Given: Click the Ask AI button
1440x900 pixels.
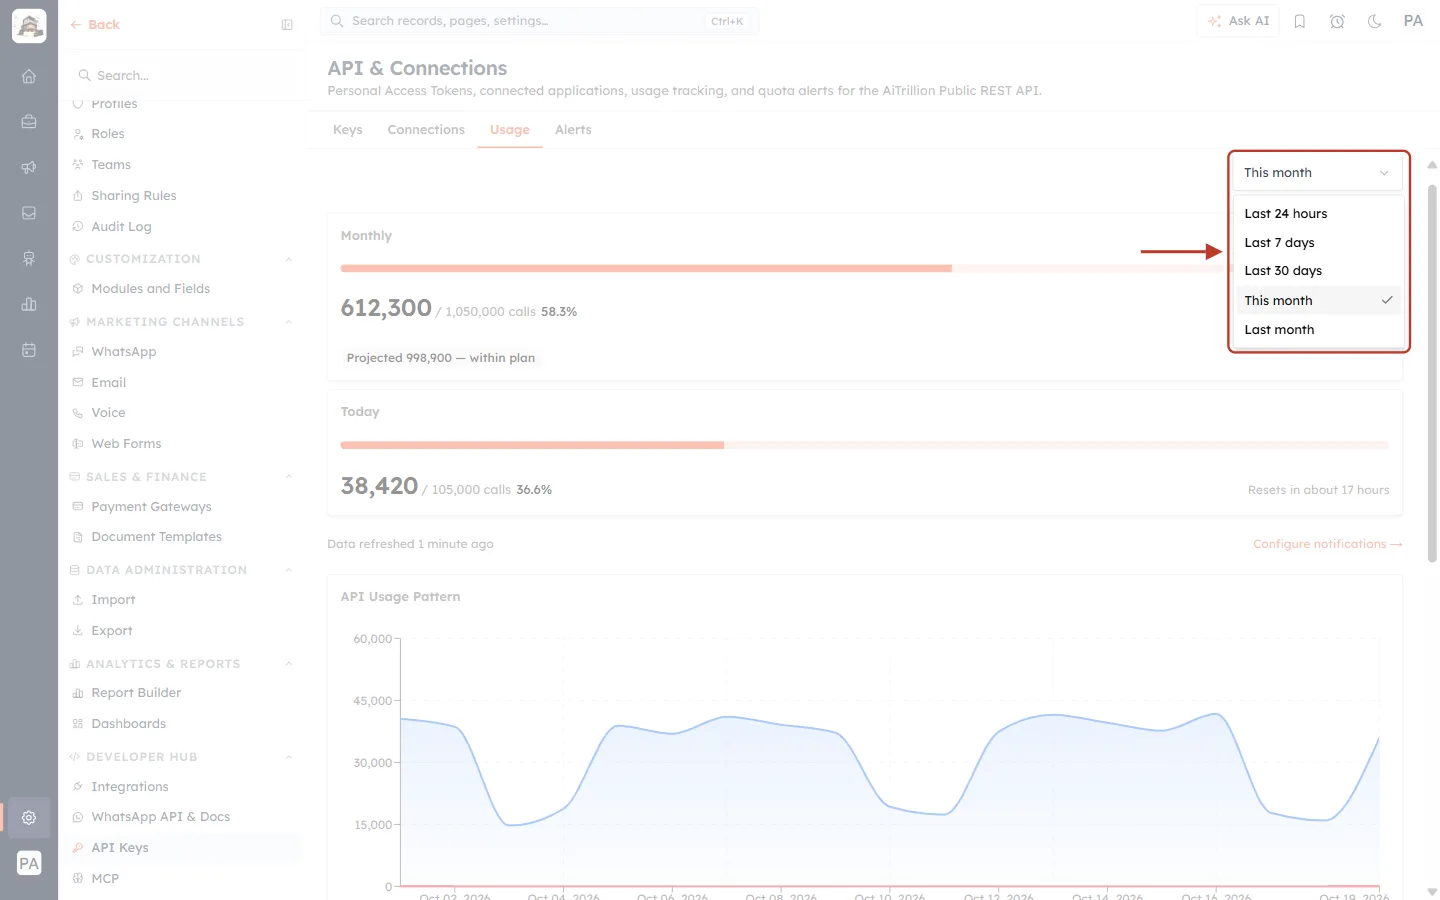Looking at the screenshot, I should 1238,21.
